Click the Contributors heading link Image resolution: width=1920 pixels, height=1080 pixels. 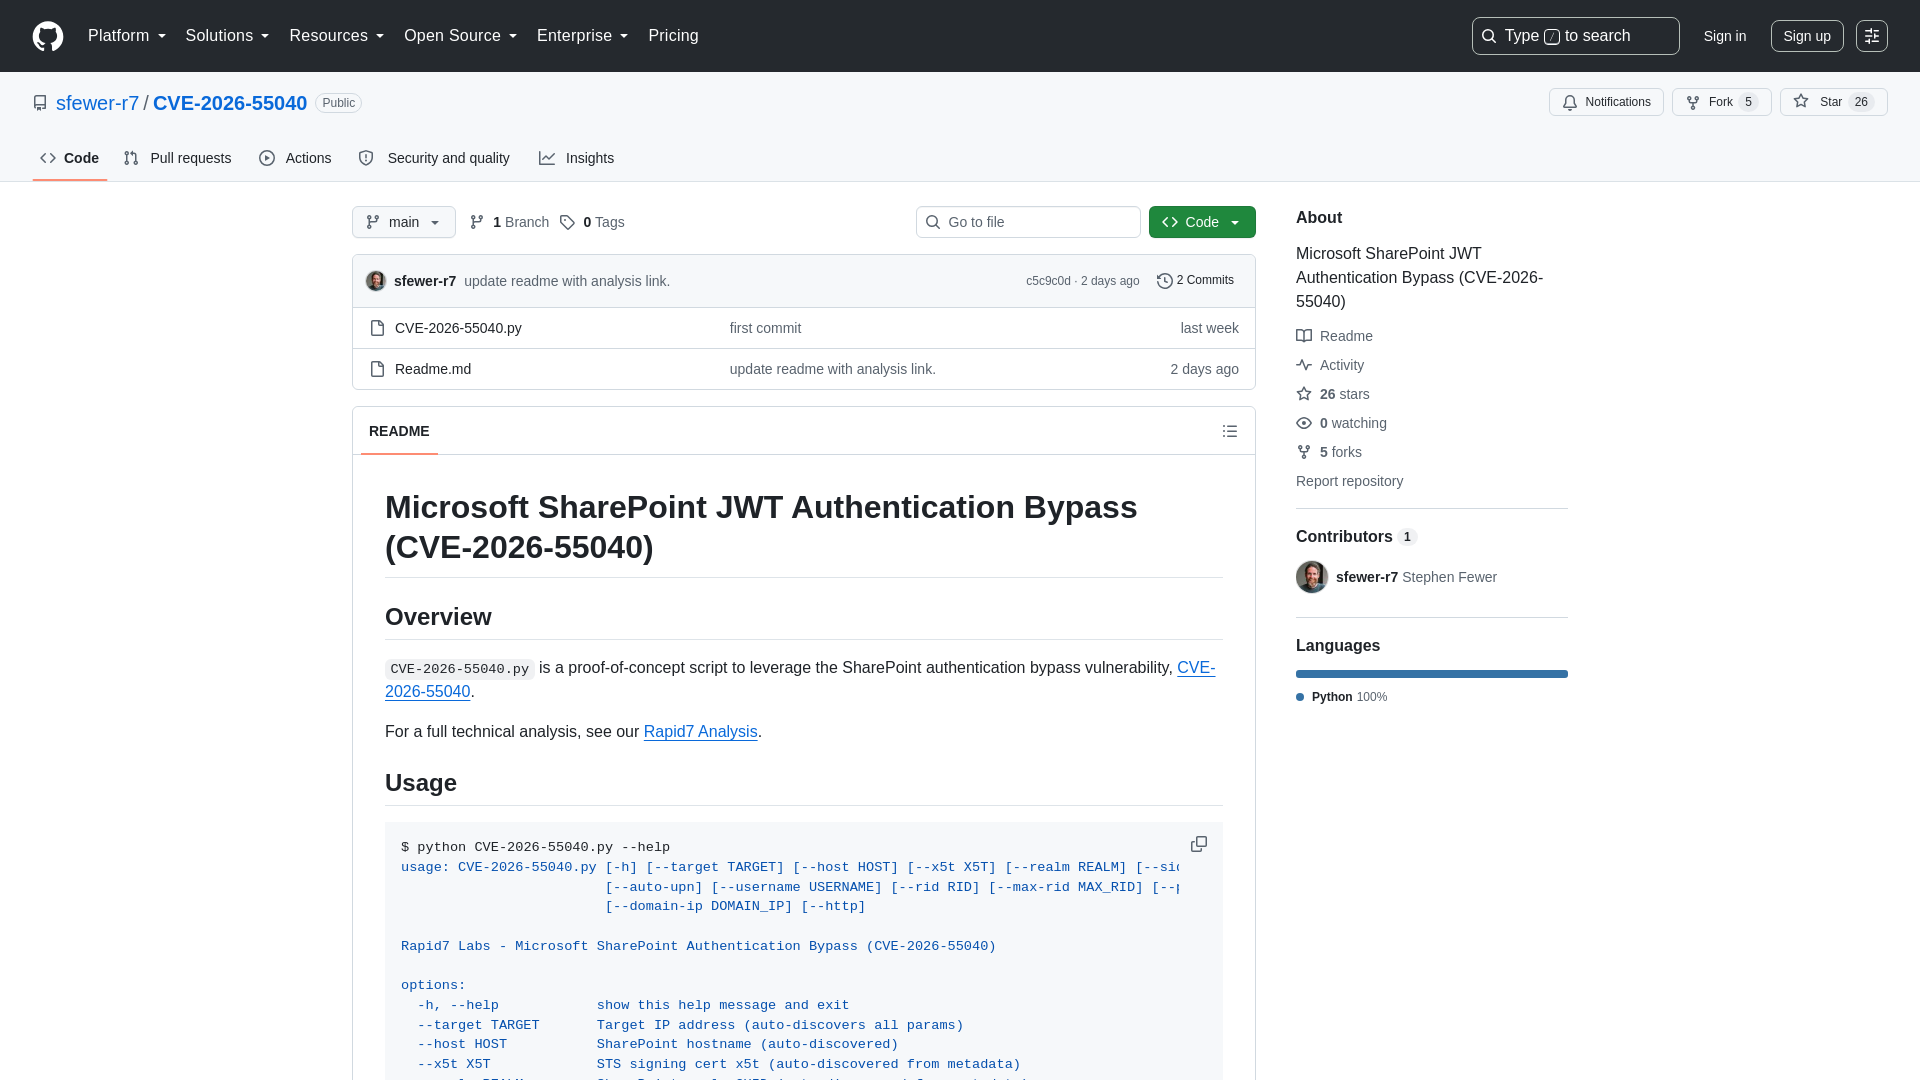(x=1356, y=537)
